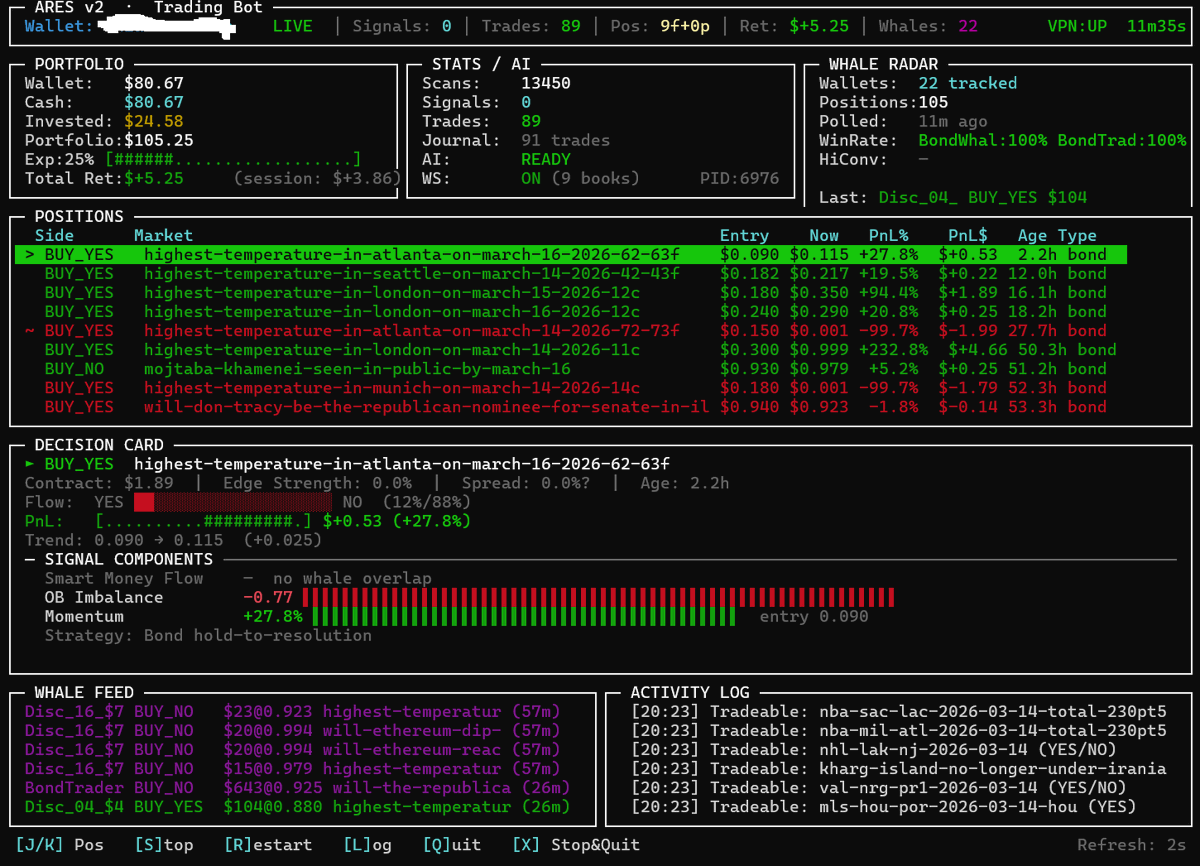Screen dimensions: 1200x866
Task: Click the 11m35s uptime timer
Action: pos(1157,26)
